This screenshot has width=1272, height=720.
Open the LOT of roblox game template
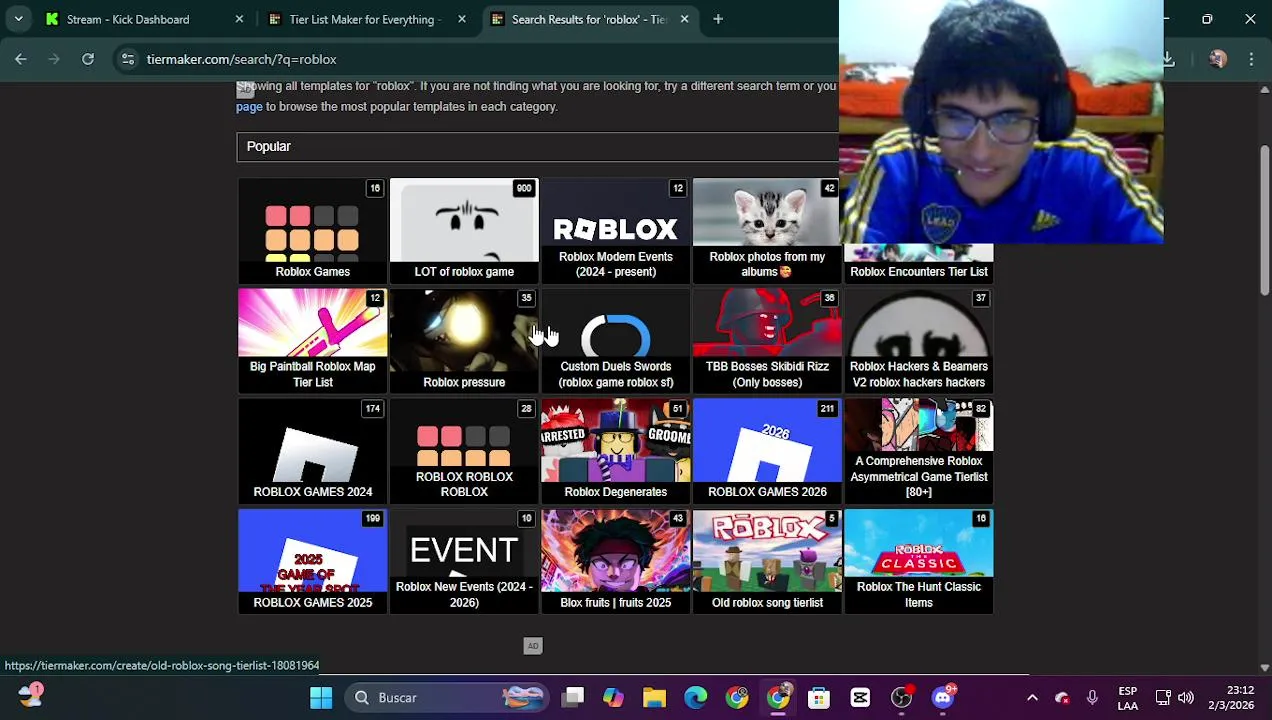click(x=464, y=231)
